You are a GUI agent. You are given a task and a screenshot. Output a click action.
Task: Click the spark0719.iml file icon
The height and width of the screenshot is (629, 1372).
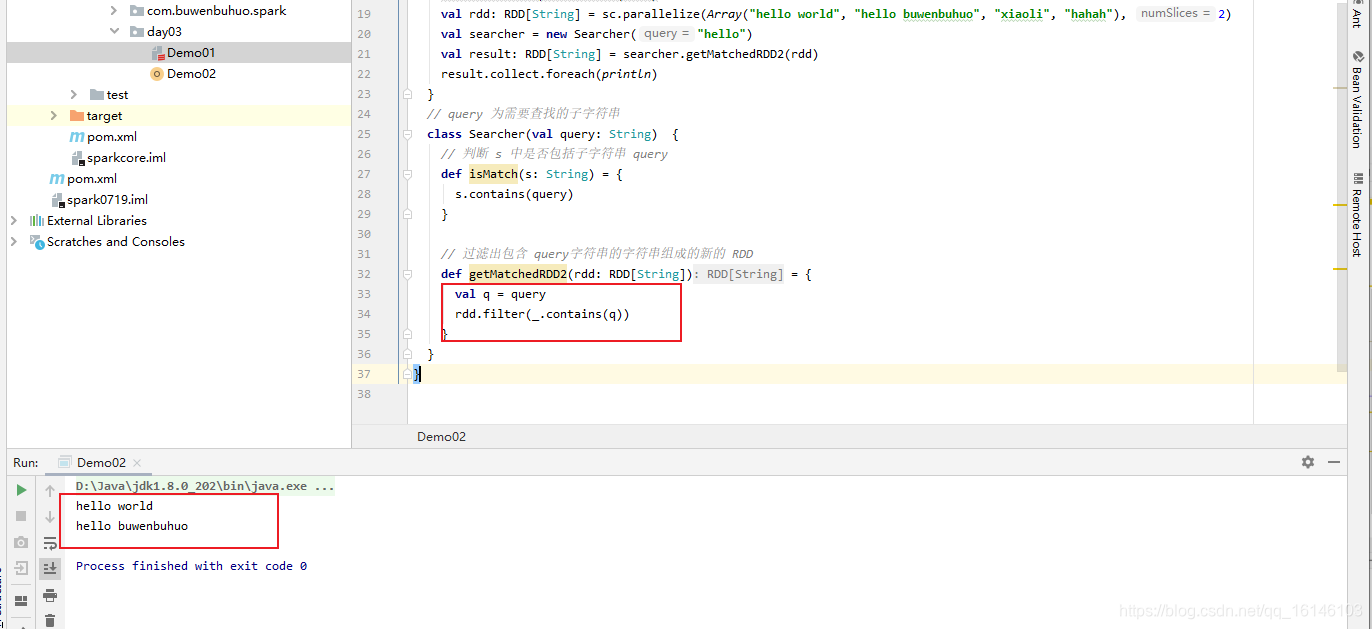pyautogui.click(x=58, y=199)
